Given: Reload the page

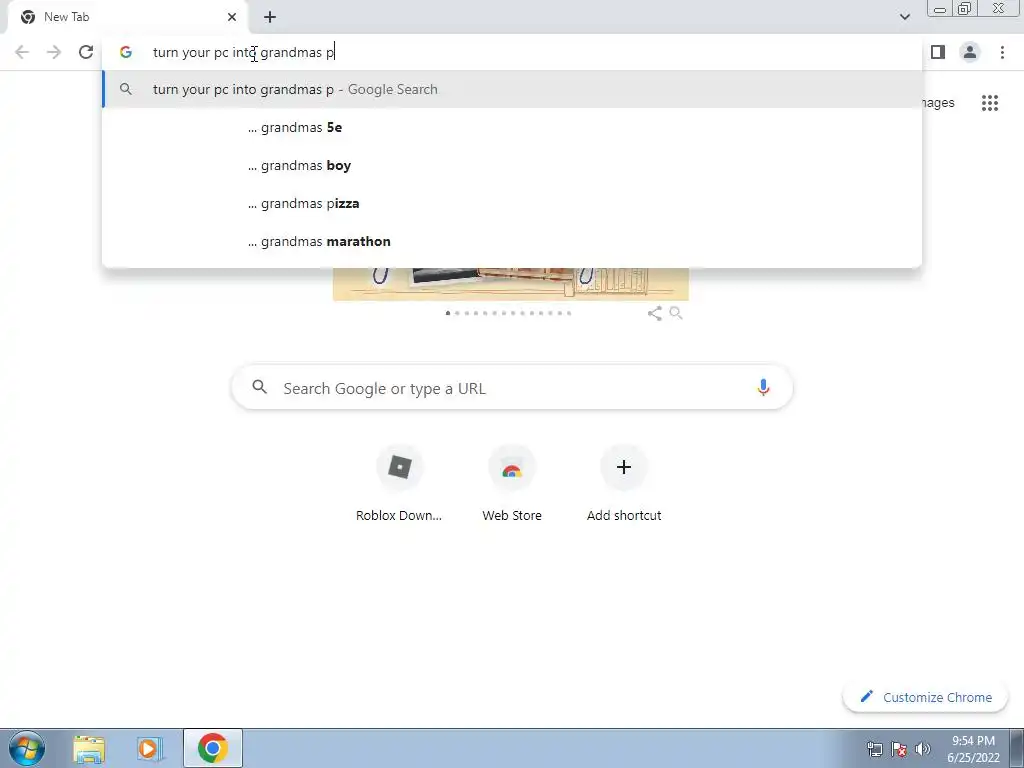Looking at the screenshot, I should [x=86, y=52].
